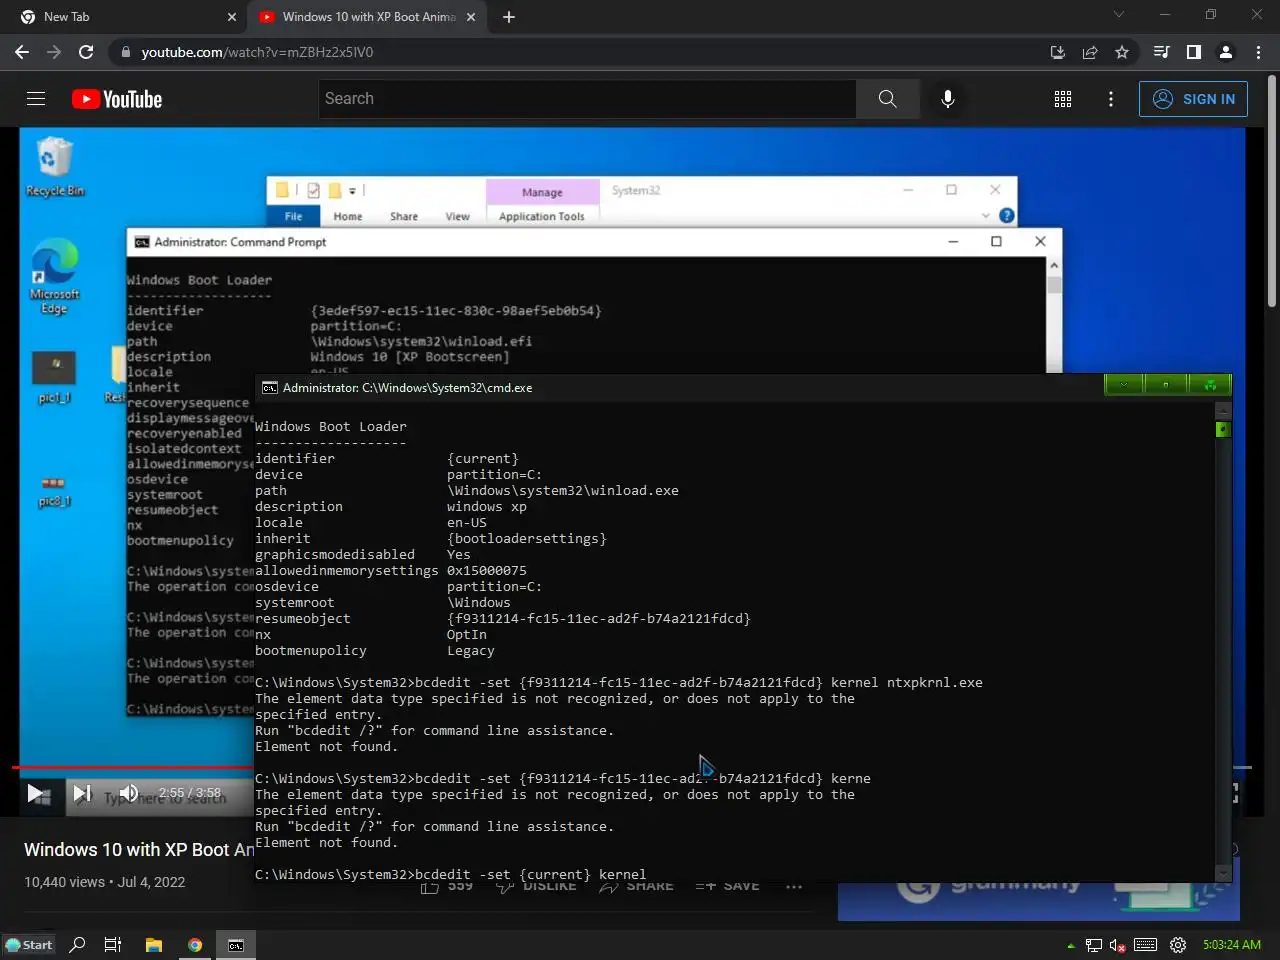Click the SHARE button under the video
The height and width of the screenshot is (960, 1280).
pyautogui.click(x=636, y=886)
